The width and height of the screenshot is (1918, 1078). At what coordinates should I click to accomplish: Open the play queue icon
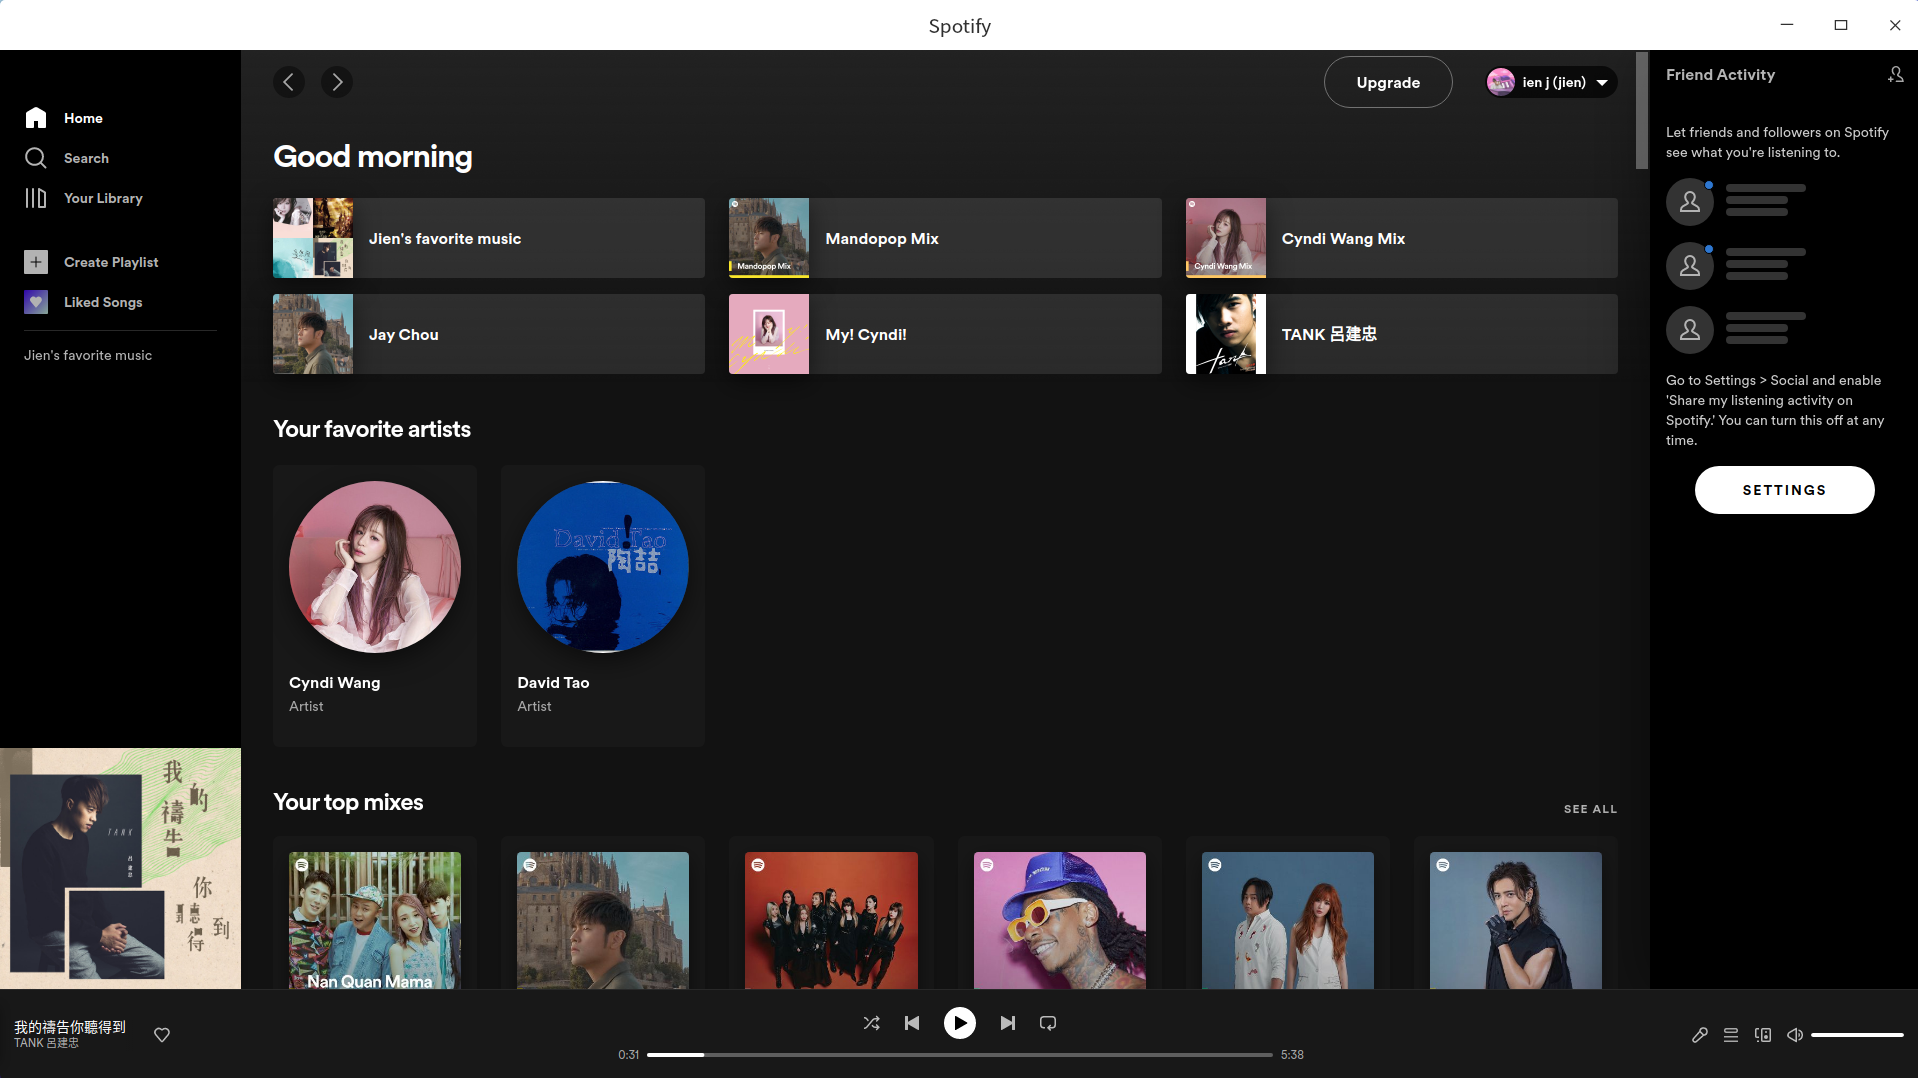pyautogui.click(x=1731, y=1035)
